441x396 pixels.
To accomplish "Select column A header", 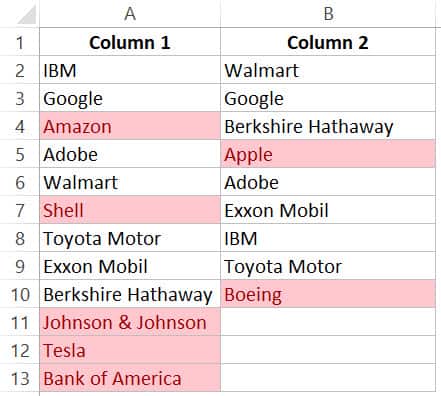I will (130, 14).
